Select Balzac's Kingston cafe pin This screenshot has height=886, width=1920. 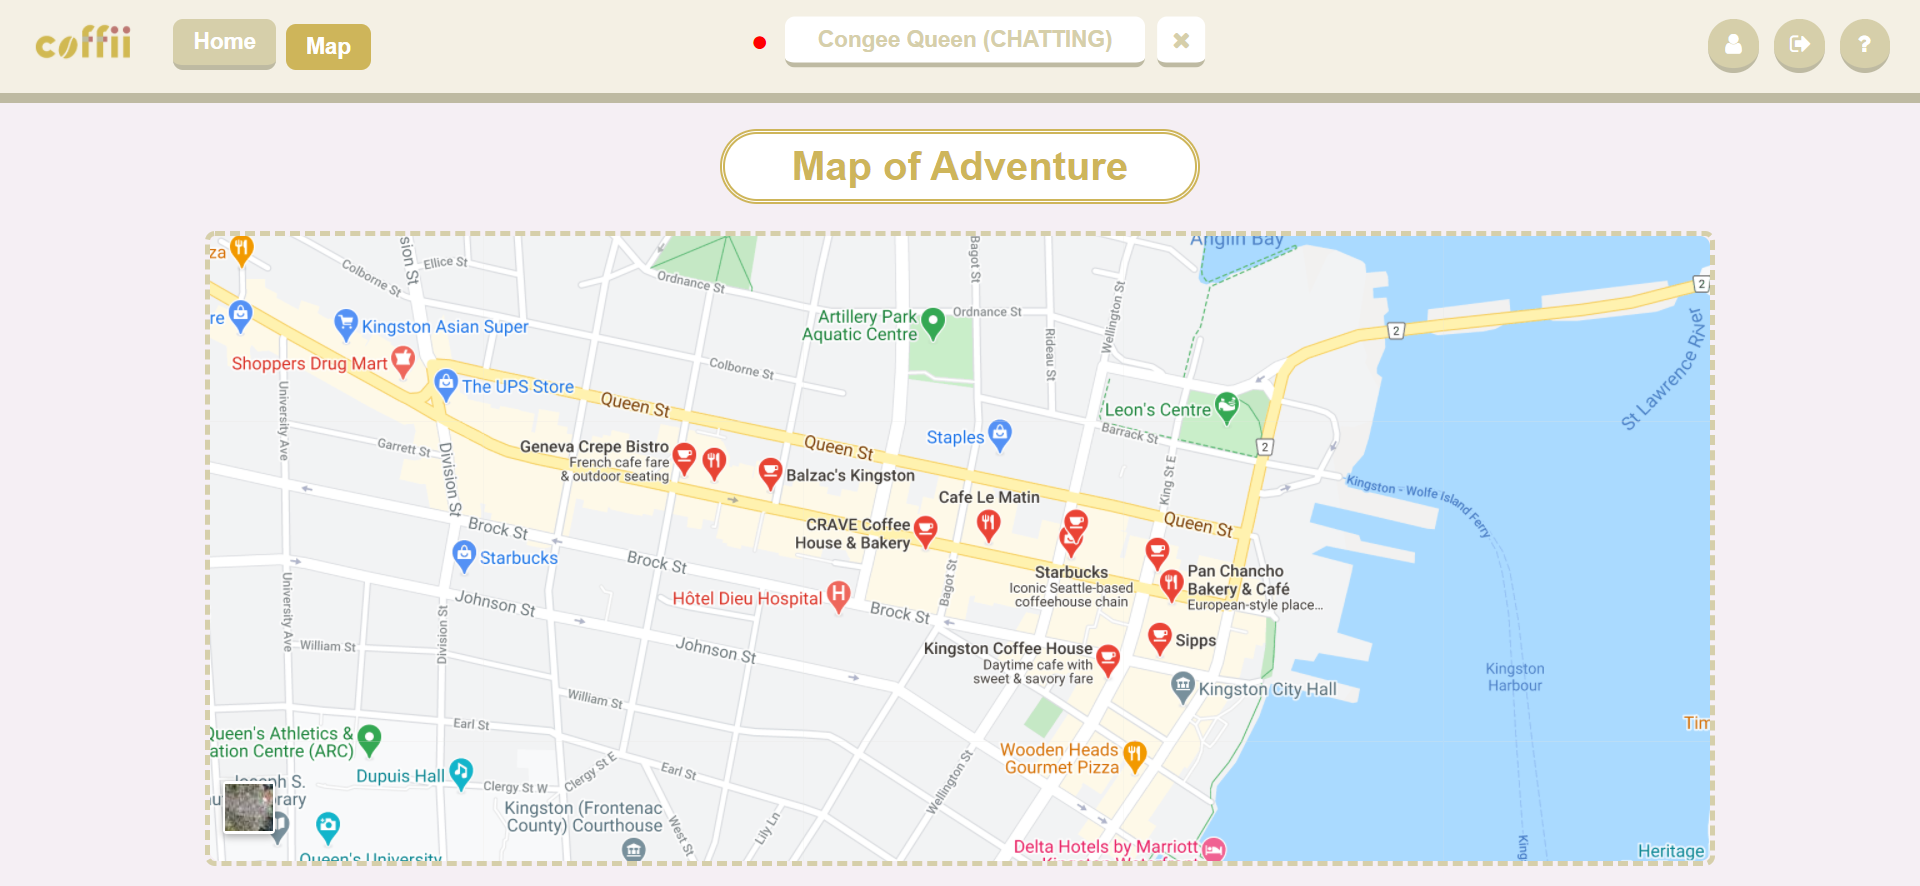coord(770,472)
